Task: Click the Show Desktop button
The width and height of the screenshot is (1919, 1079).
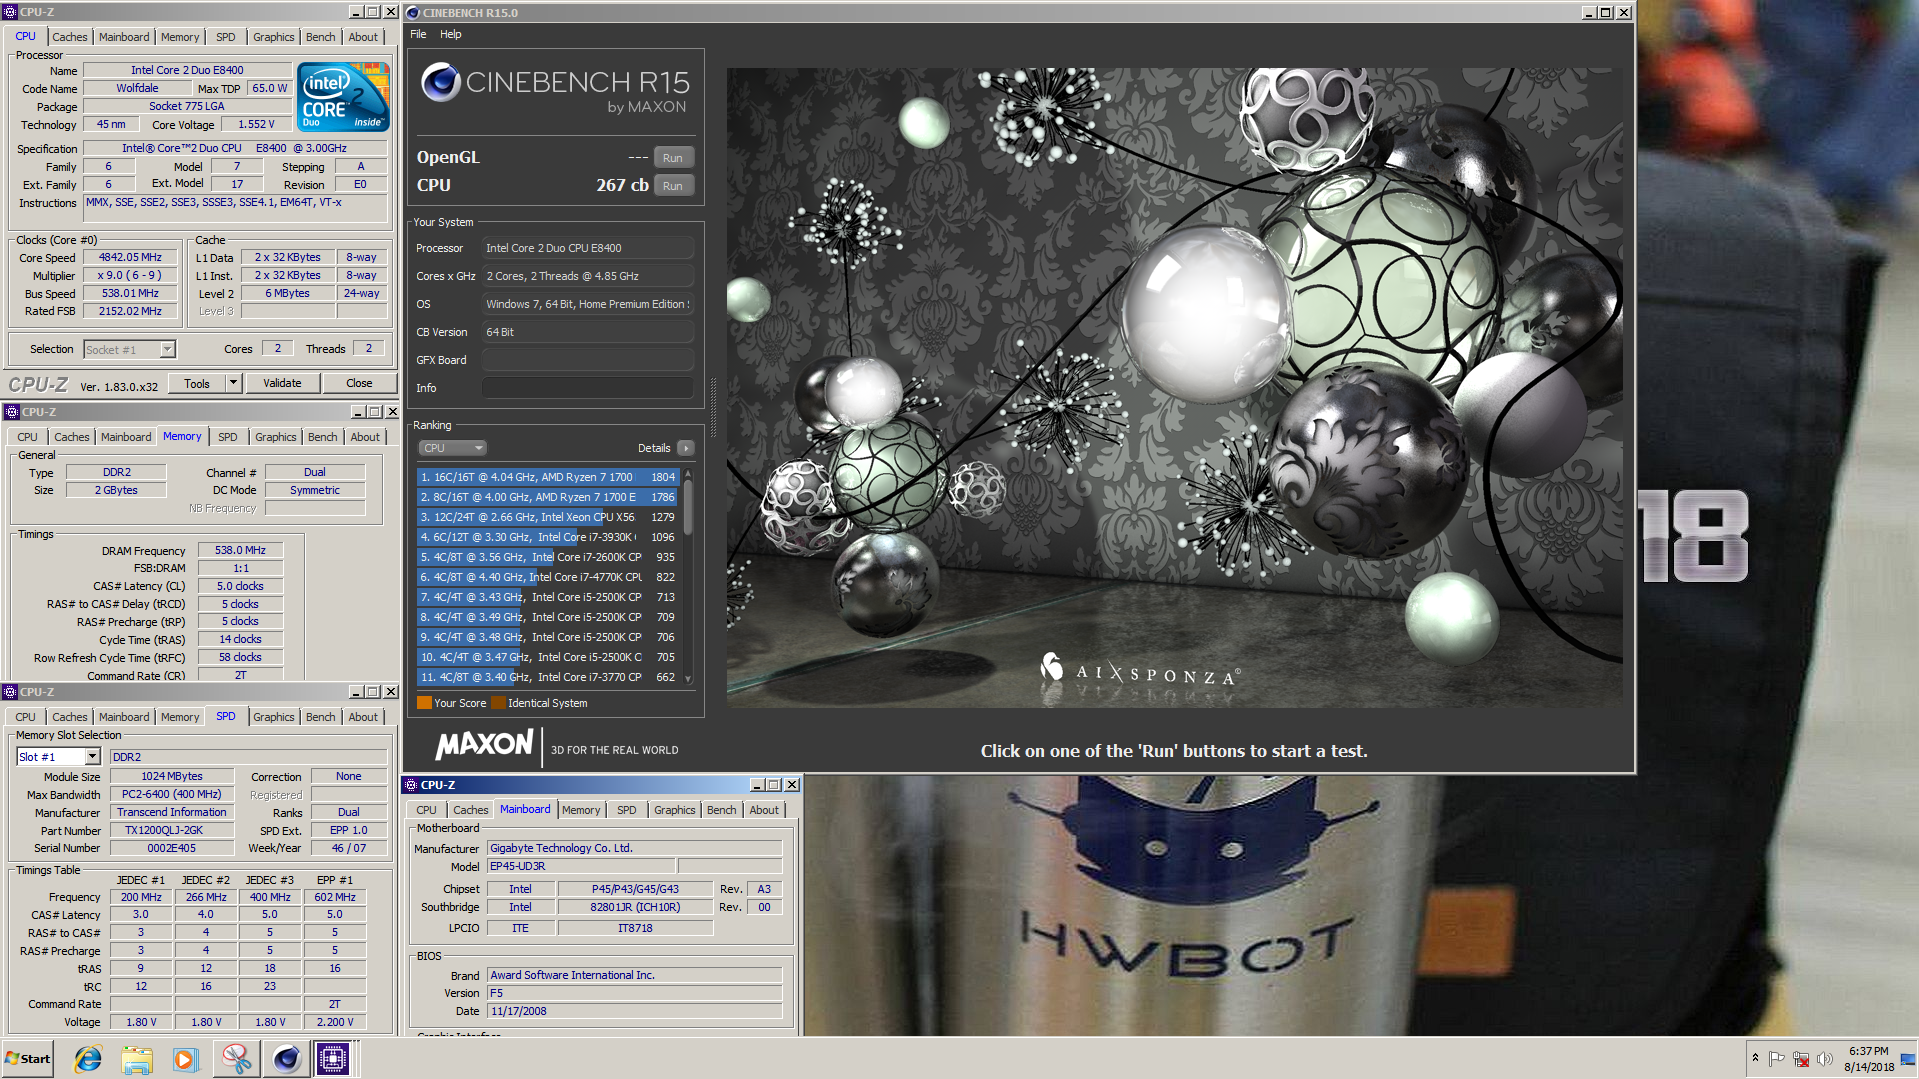Action: click(x=1908, y=1059)
